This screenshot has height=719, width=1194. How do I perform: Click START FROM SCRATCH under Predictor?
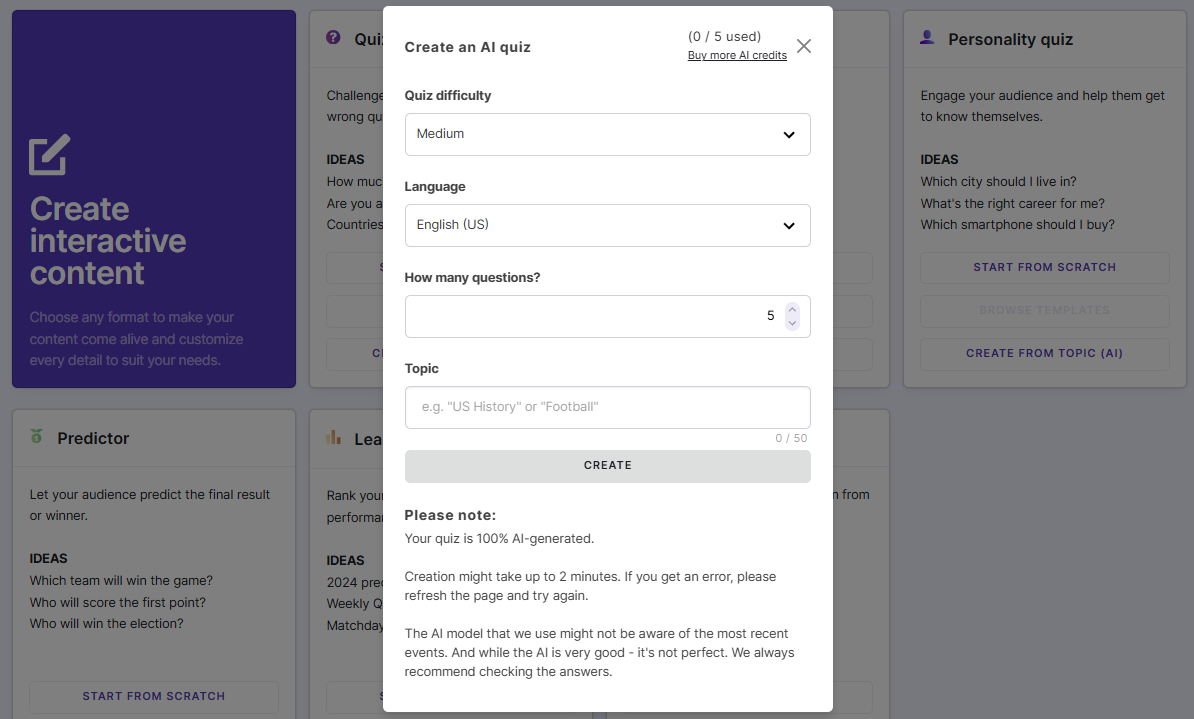153,696
